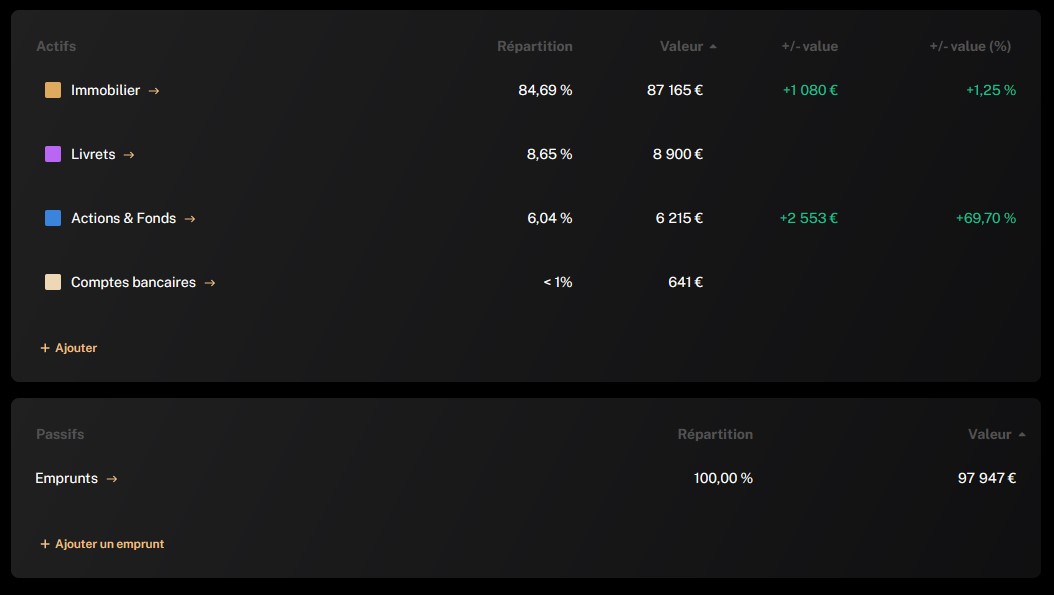
Task: Sort assets by +/- value (%) column
Action: (970, 46)
